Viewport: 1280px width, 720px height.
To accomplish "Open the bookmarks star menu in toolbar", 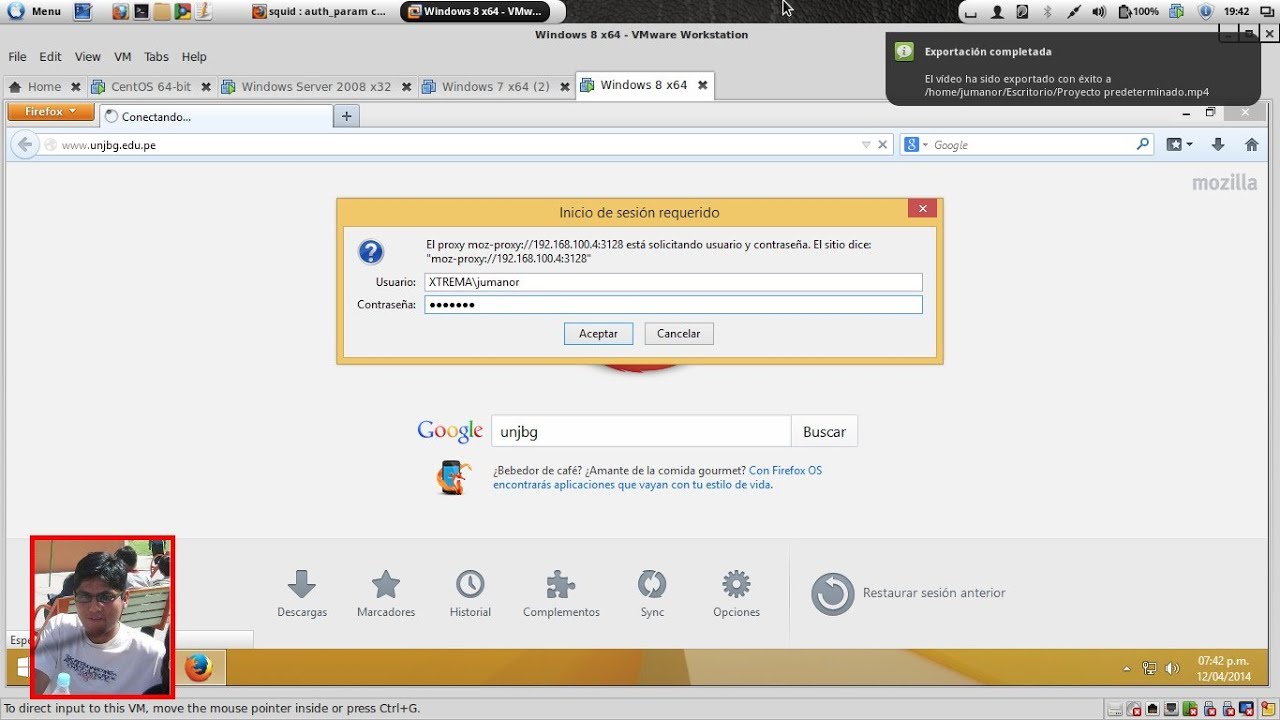I will (x=1179, y=145).
